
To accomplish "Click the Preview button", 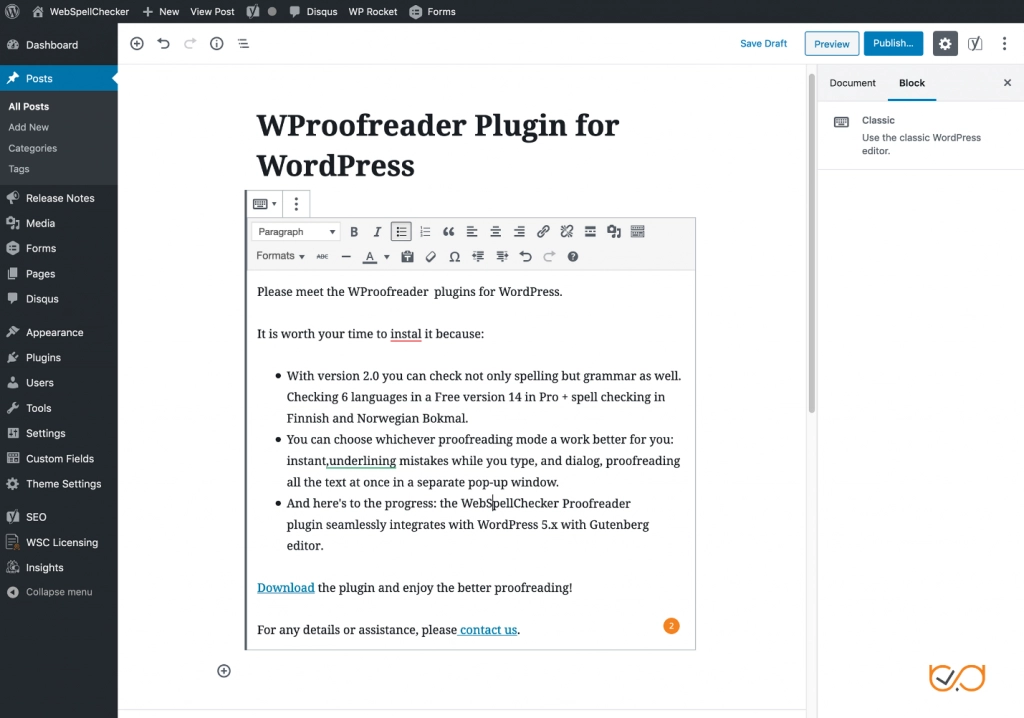I will pyautogui.click(x=831, y=44).
